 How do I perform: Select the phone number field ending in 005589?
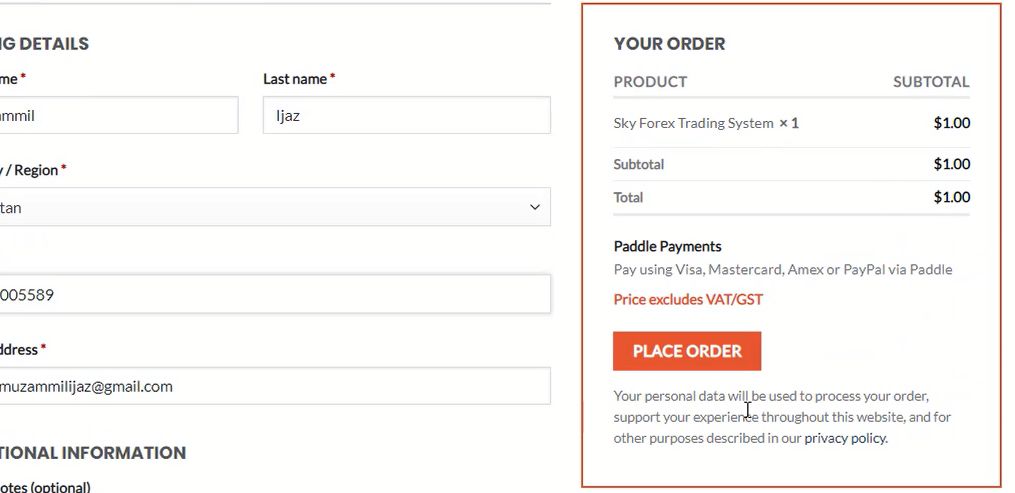(x=275, y=295)
